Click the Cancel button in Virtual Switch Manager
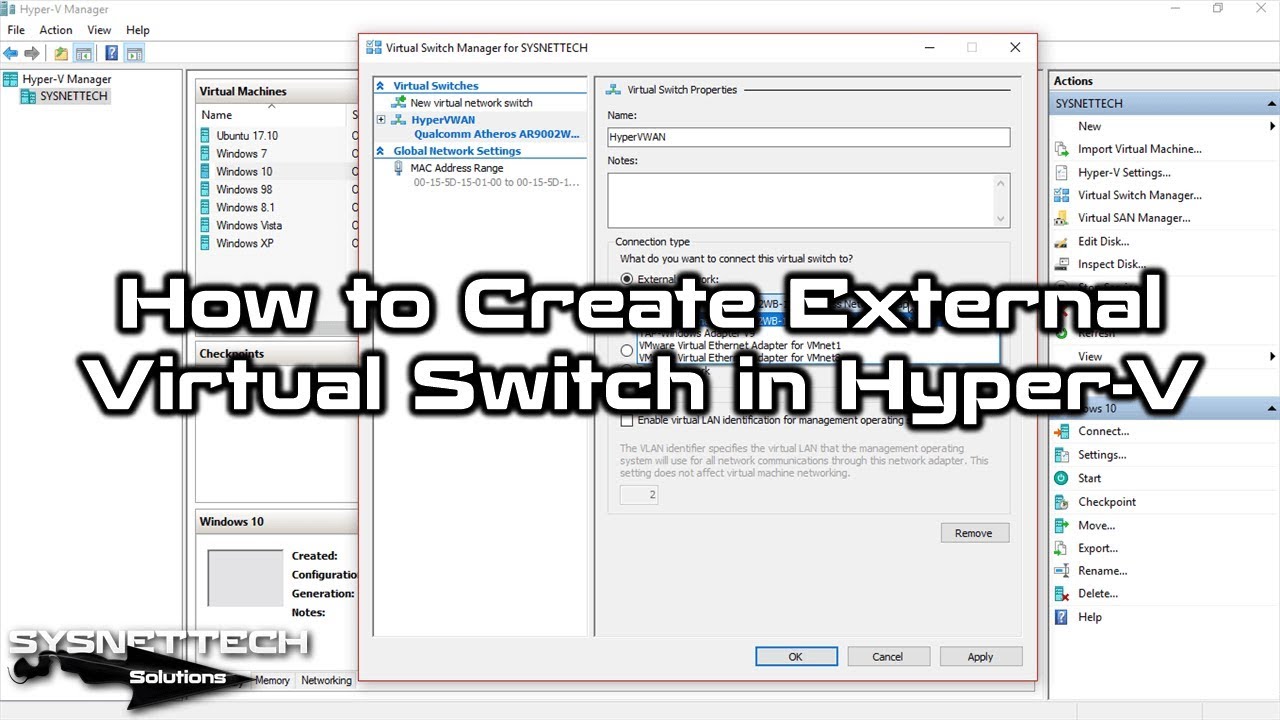 (888, 657)
